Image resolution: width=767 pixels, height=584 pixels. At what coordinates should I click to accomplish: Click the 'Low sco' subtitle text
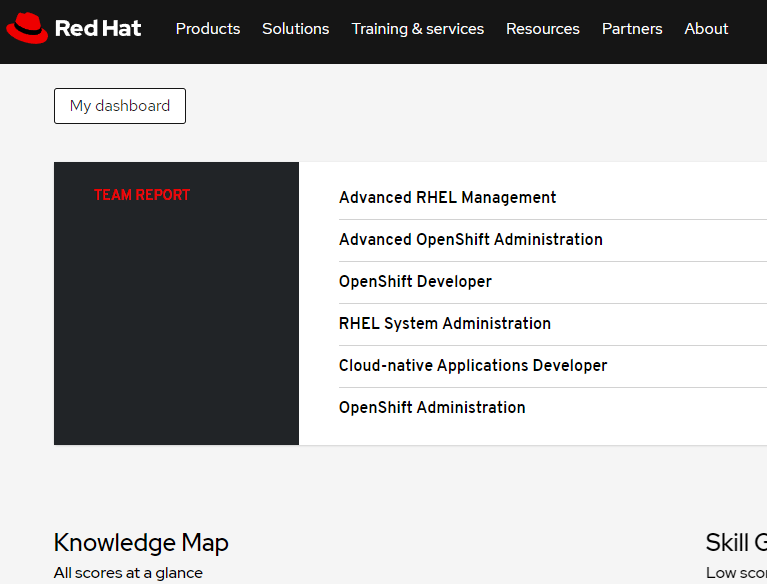click(735, 573)
